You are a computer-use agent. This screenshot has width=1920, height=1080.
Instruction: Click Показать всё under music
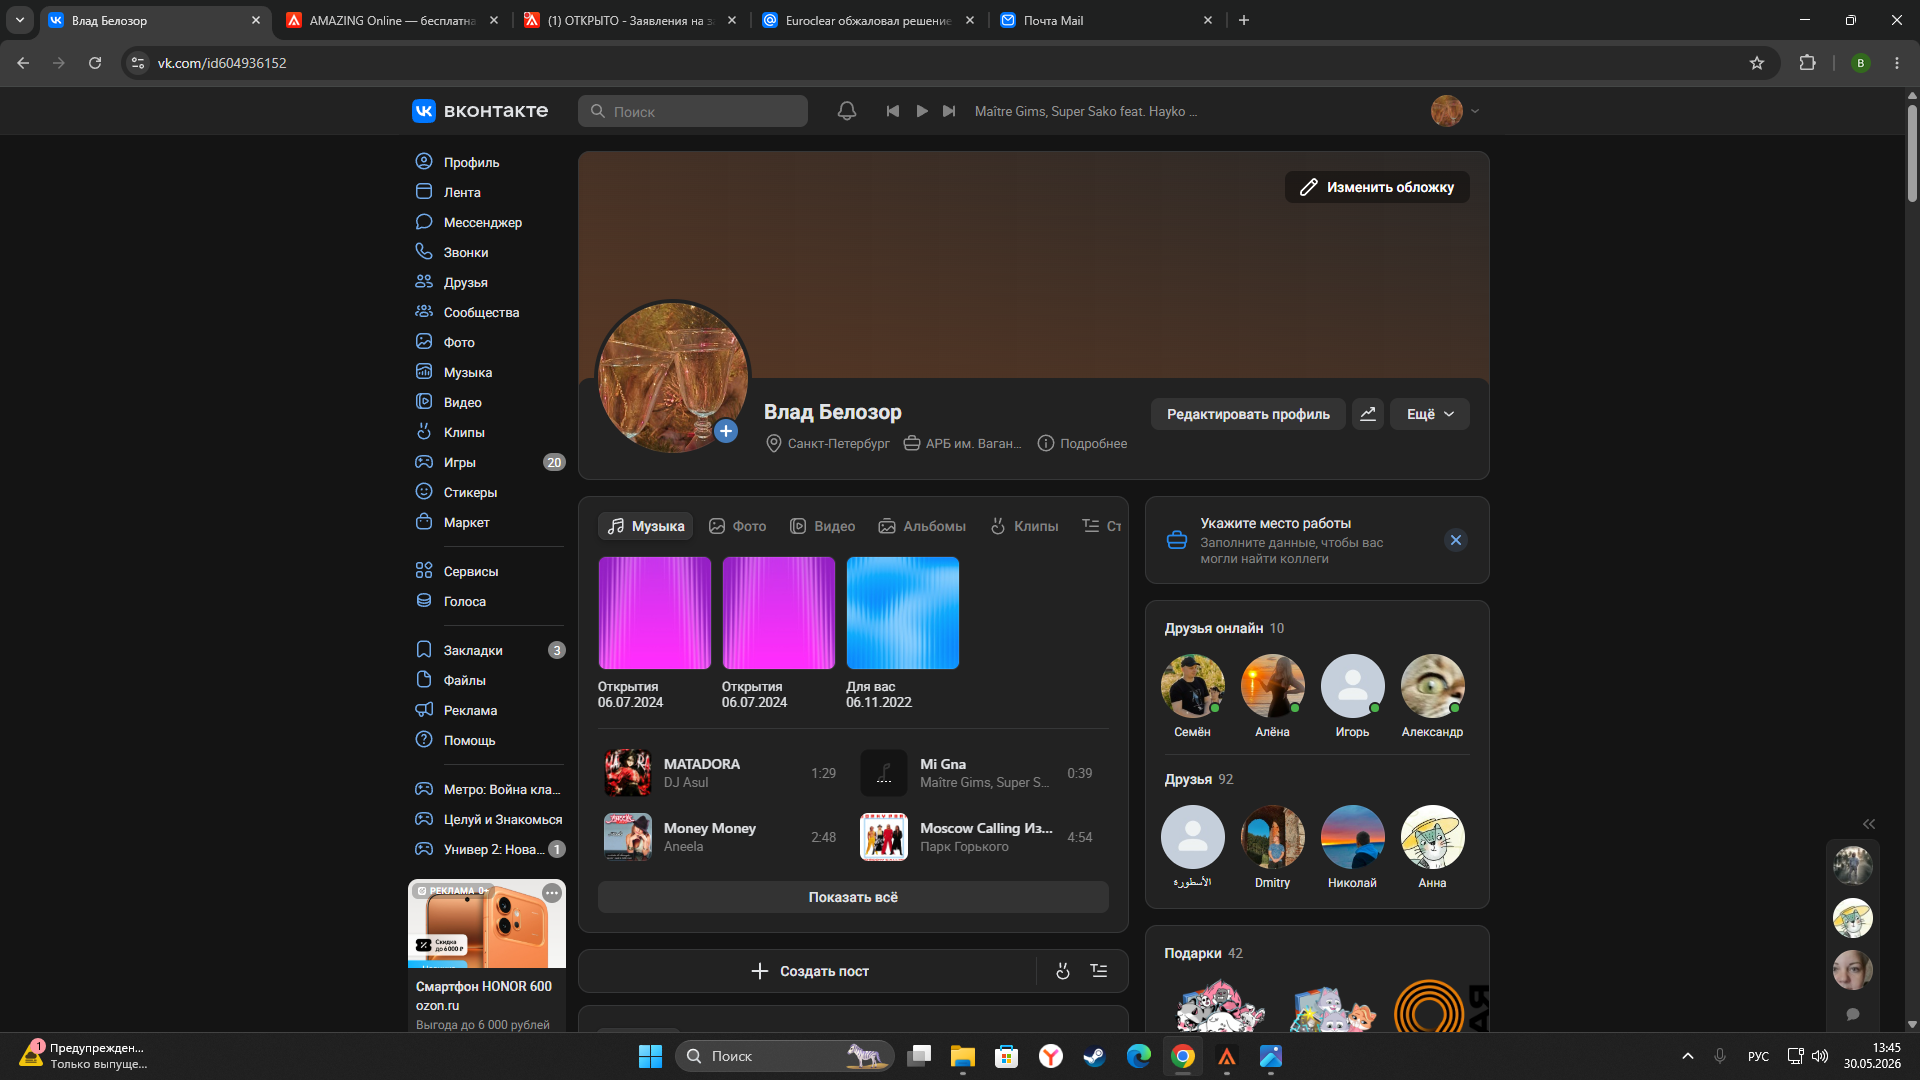click(853, 897)
